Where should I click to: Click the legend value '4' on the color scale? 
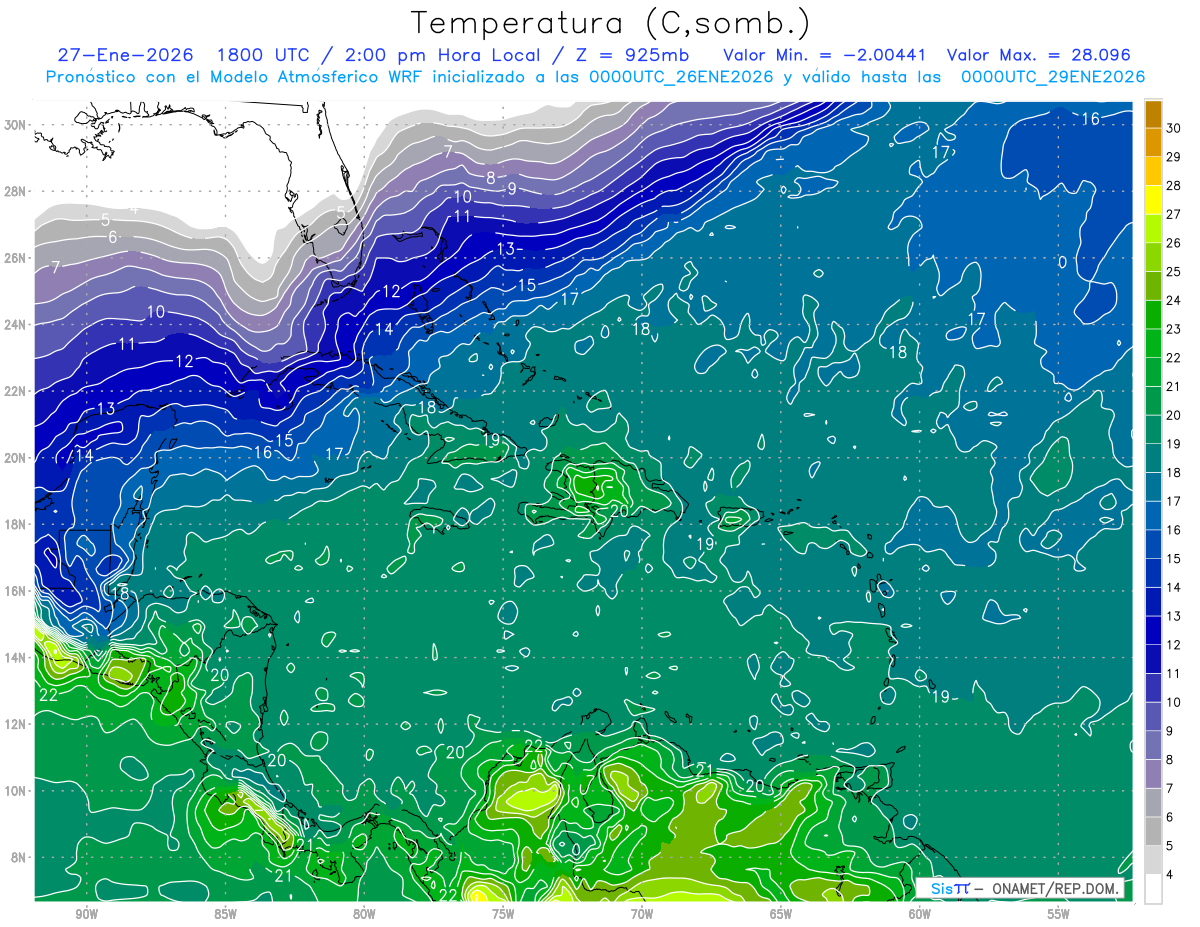click(x=1171, y=874)
